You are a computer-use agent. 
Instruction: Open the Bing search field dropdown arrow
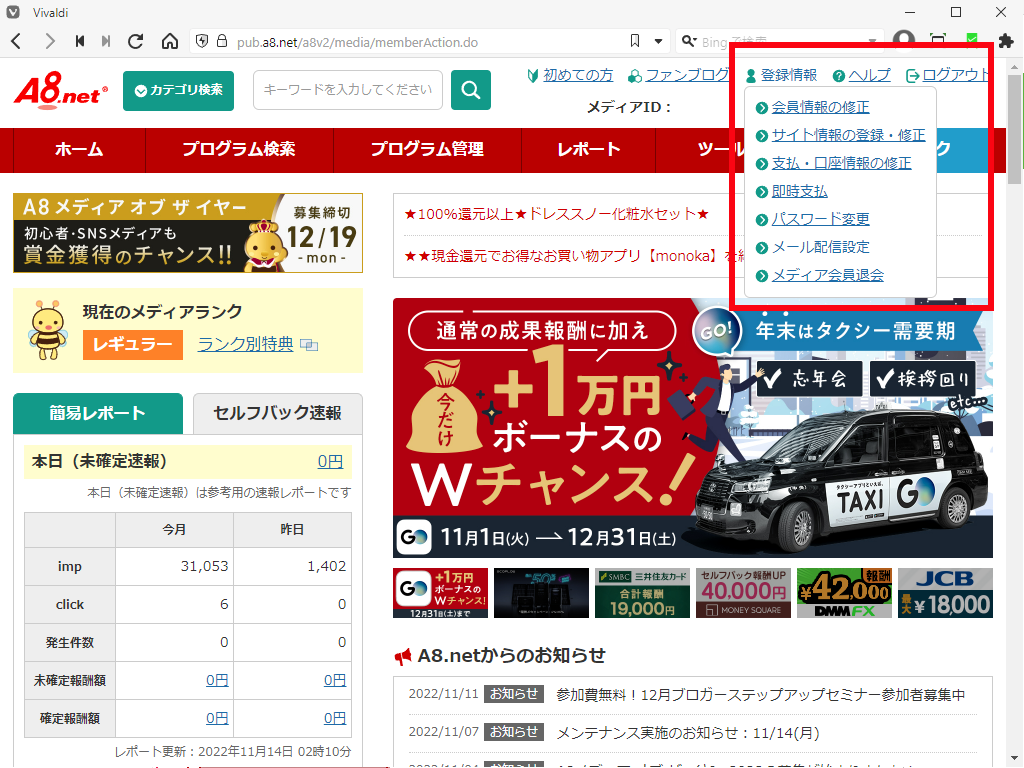click(872, 41)
